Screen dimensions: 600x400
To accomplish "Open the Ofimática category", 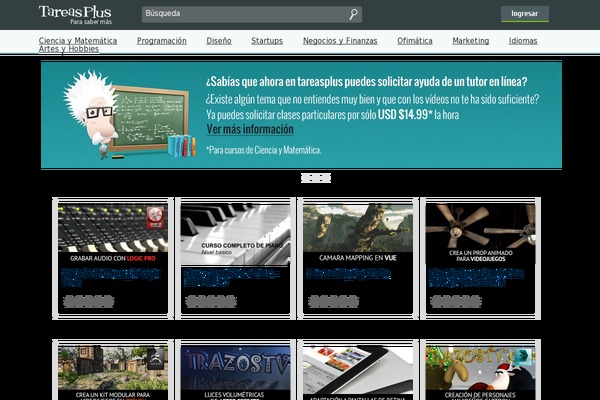I will coord(415,41).
